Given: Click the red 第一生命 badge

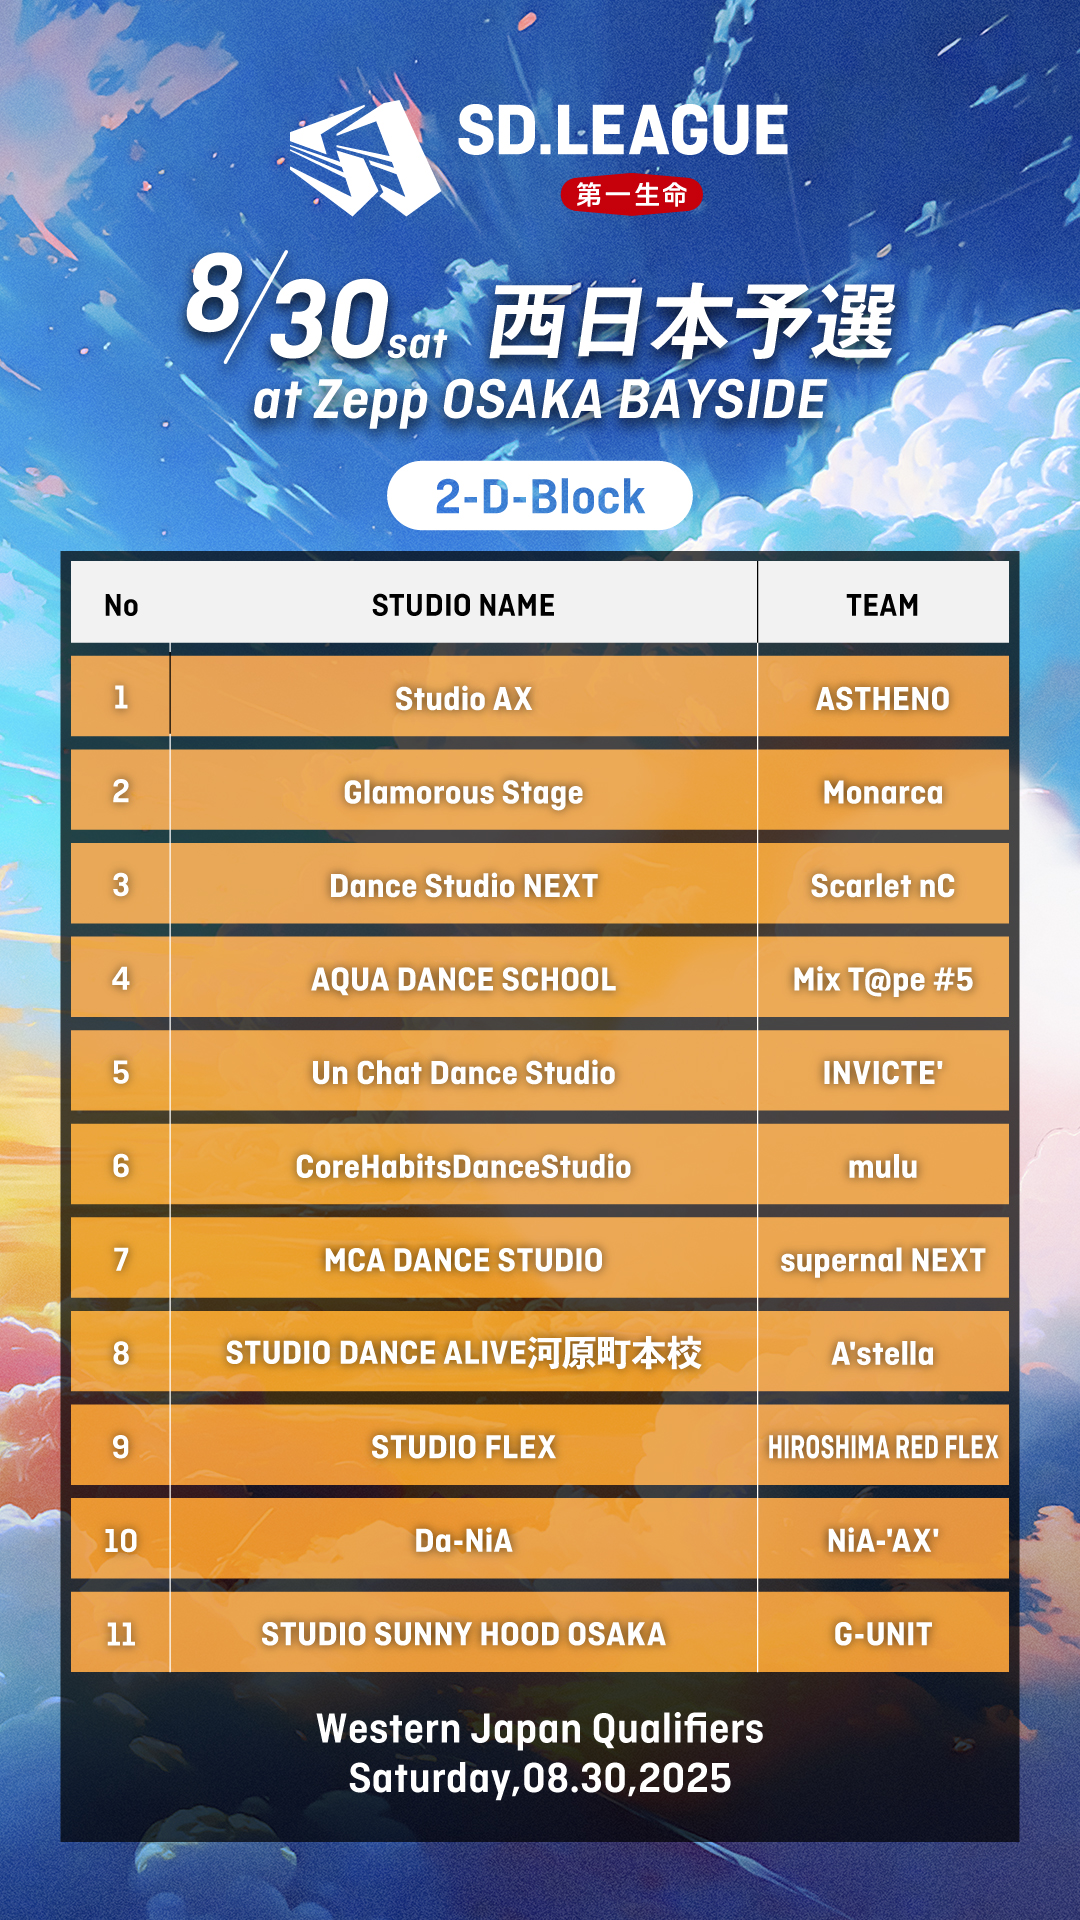Looking at the screenshot, I should [631, 194].
